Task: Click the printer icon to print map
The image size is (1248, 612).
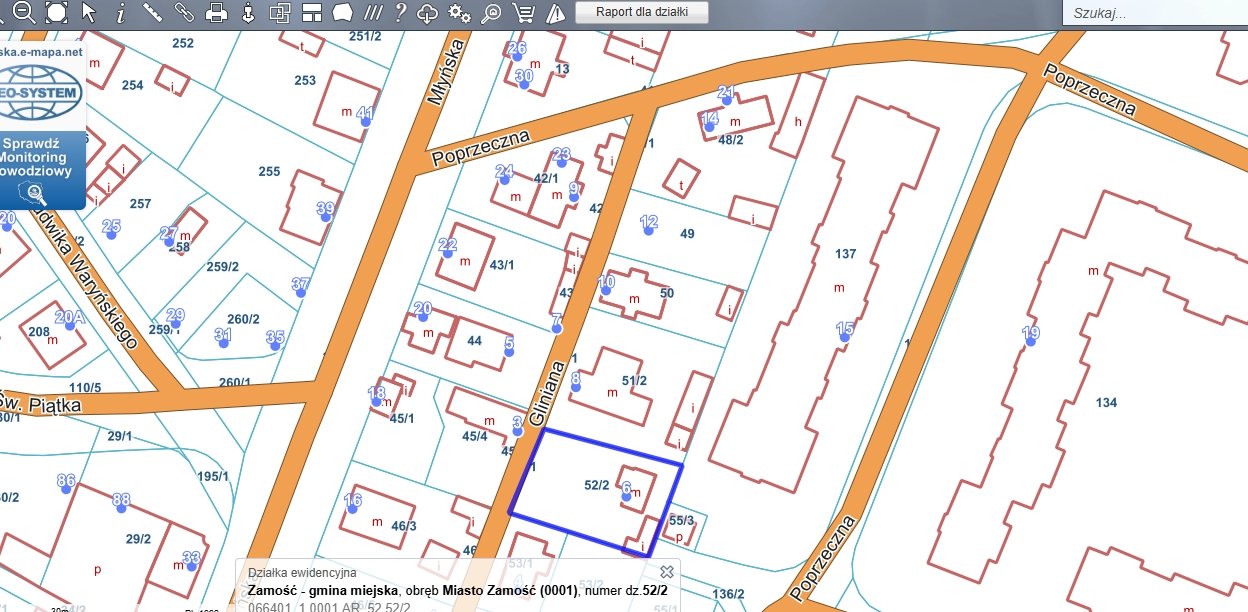Action: click(216, 13)
